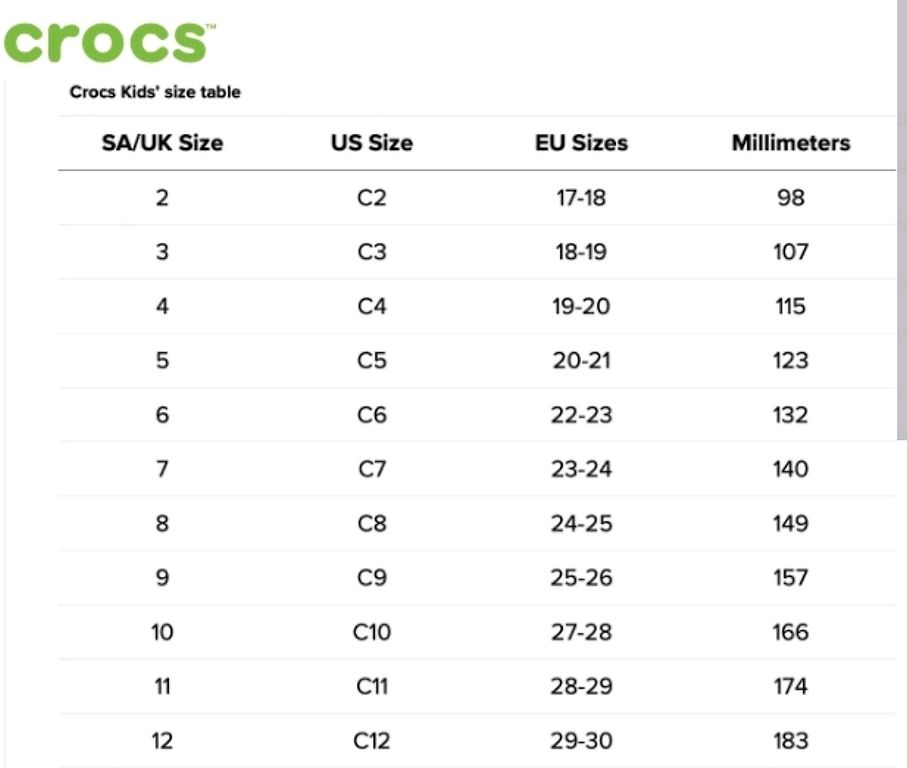Click the C4 US size cell

coord(372,307)
